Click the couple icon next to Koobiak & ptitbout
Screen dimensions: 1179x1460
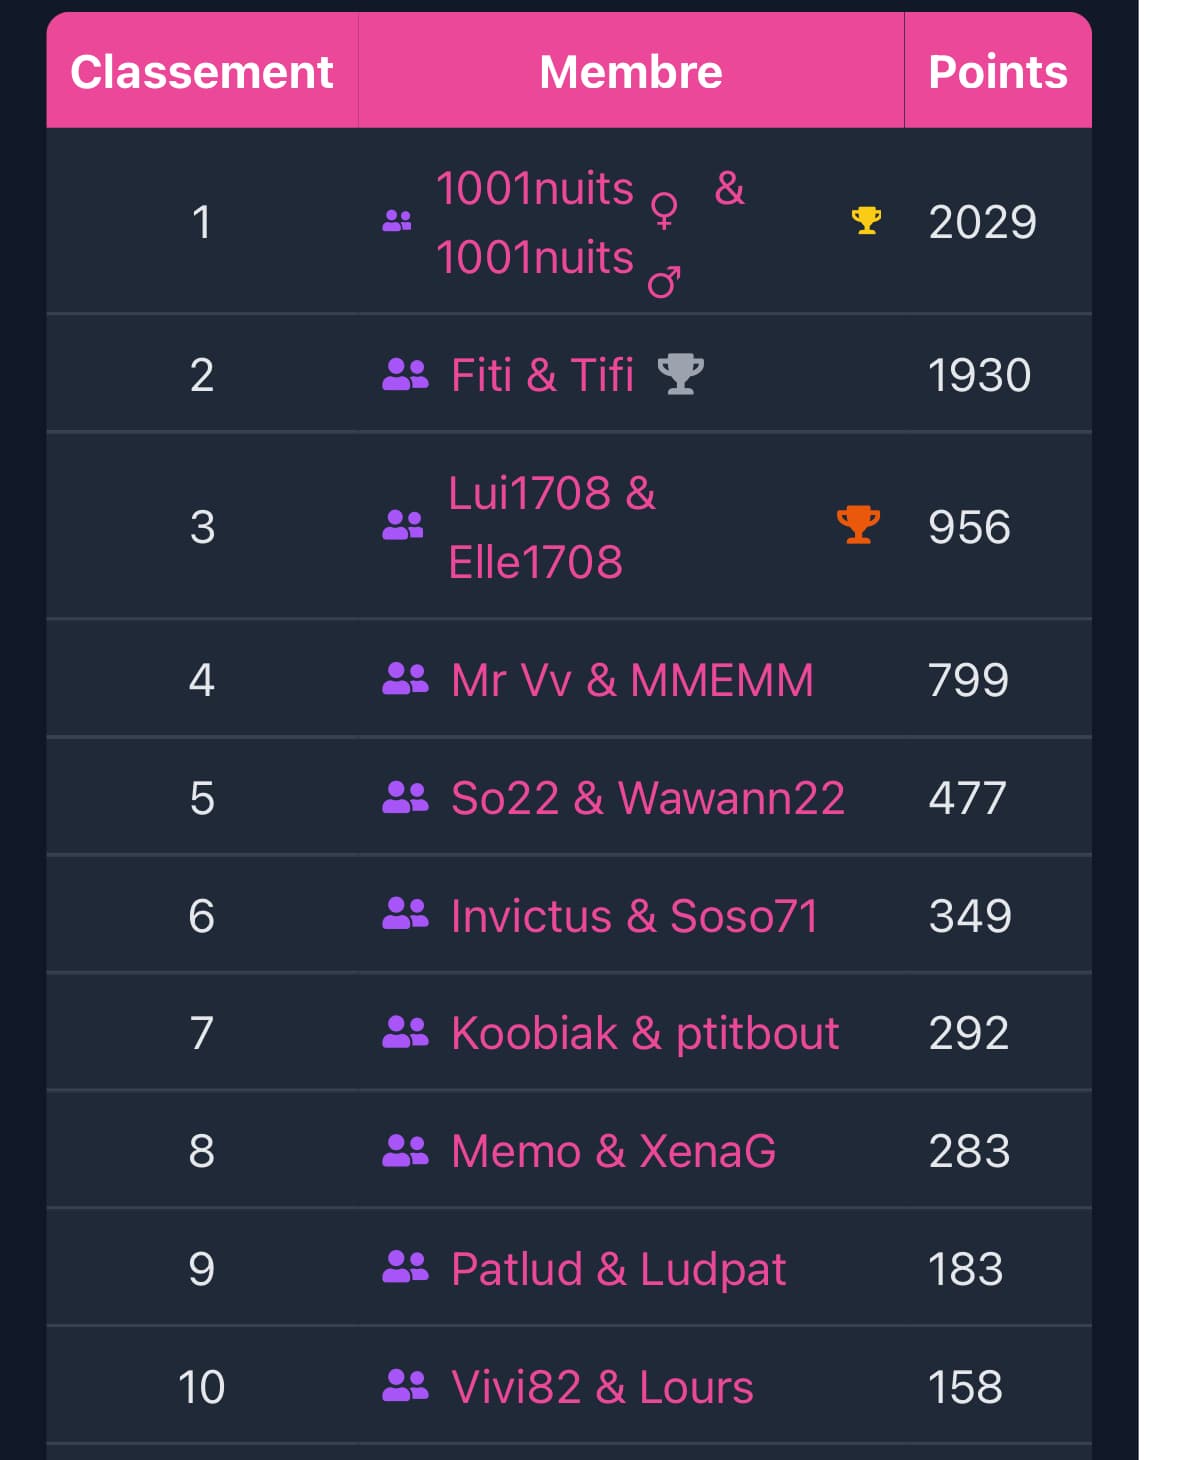pyautogui.click(x=405, y=1032)
